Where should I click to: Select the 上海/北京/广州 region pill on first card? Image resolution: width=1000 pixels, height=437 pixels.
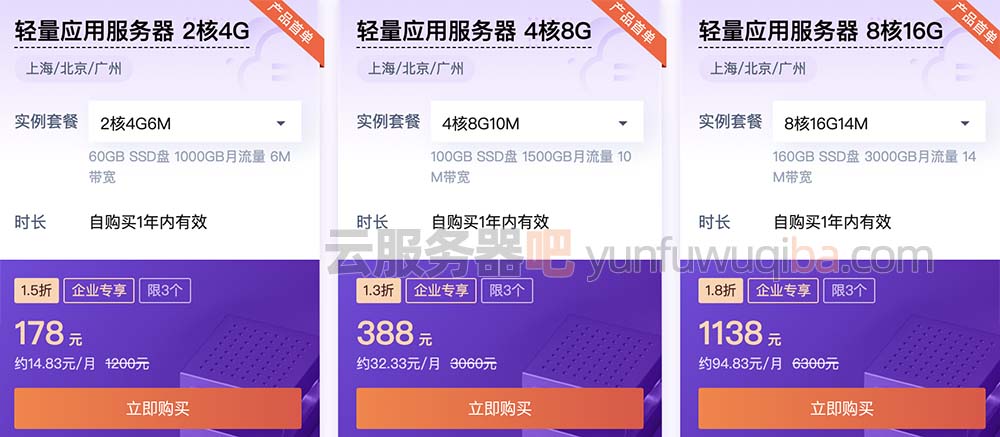click(73, 68)
